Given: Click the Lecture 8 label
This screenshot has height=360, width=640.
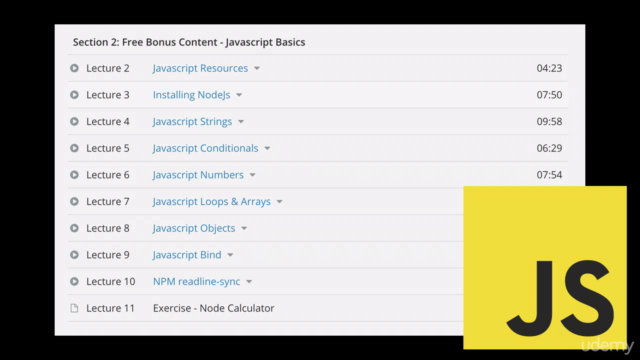Looking at the screenshot, I should pyautogui.click(x=108, y=228).
